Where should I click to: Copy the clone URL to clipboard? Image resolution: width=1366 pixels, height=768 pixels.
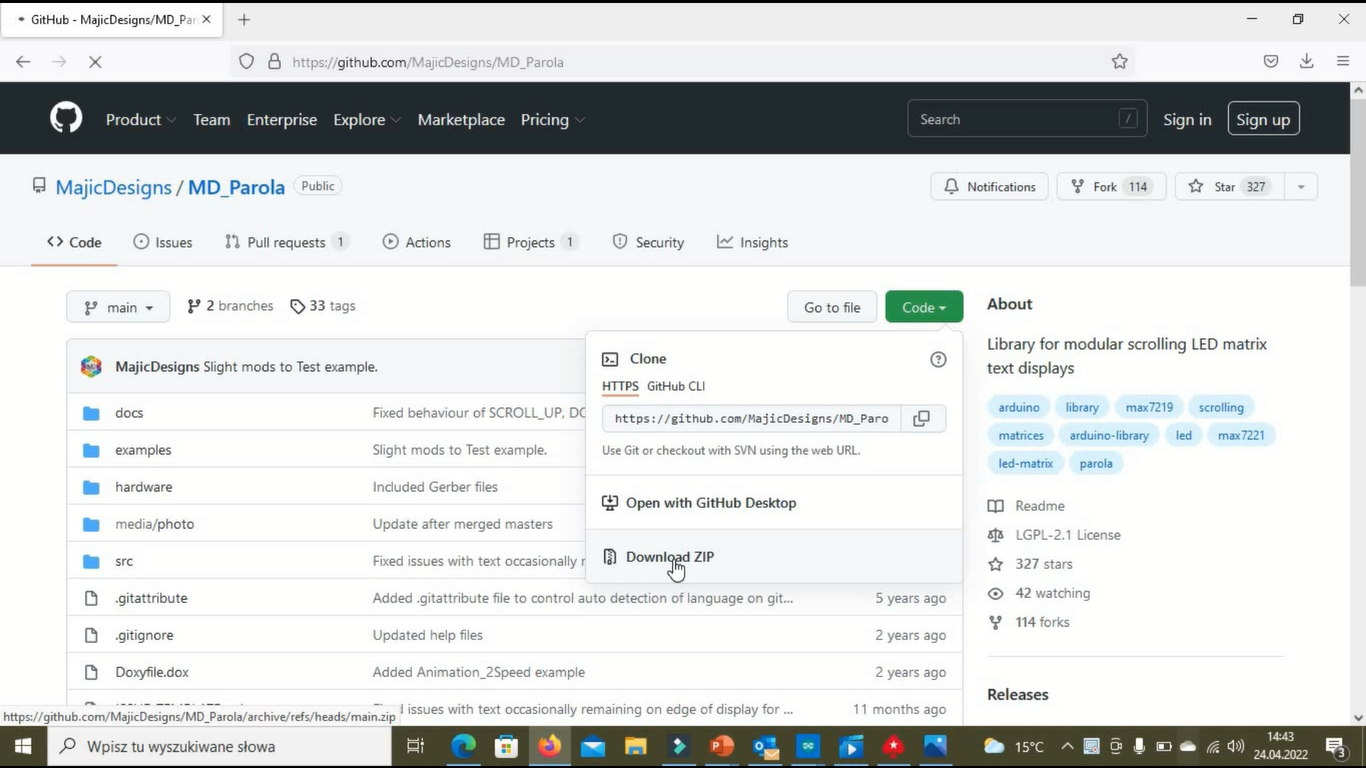coord(922,418)
